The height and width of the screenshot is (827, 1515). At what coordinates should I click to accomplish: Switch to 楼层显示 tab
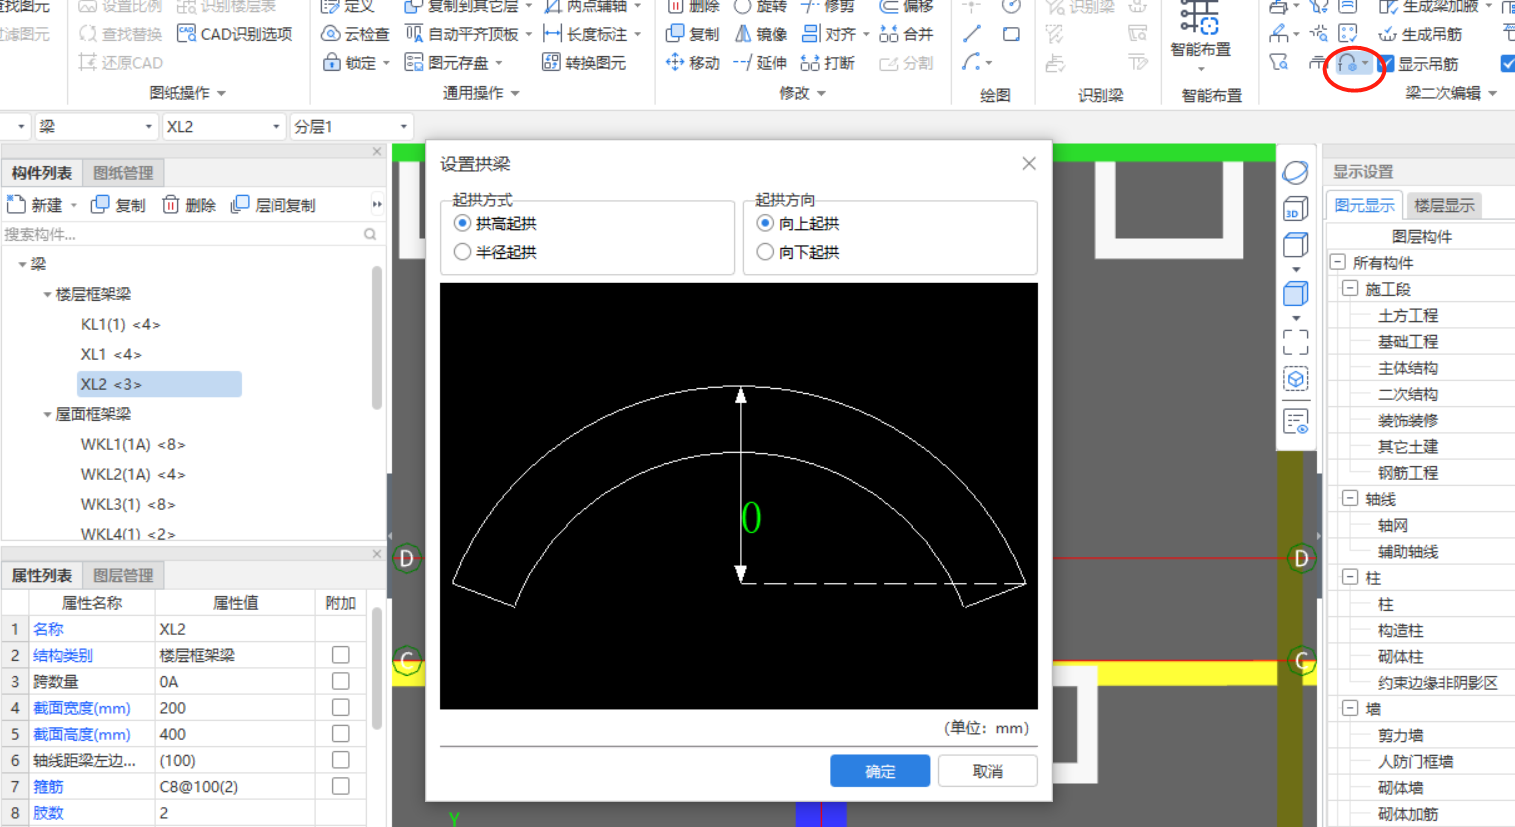pyautogui.click(x=1443, y=205)
